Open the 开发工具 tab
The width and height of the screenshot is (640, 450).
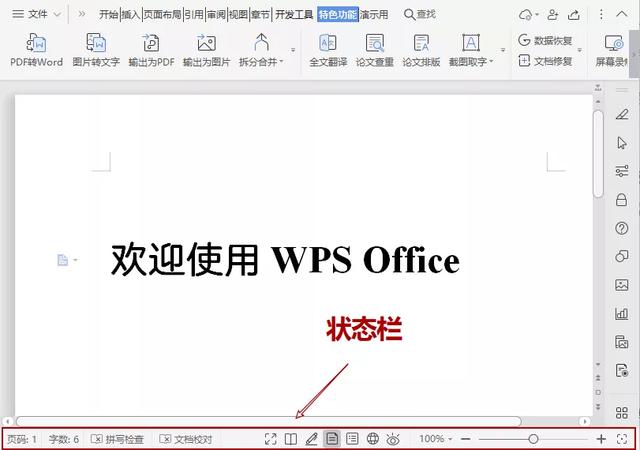click(x=294, y=15)
